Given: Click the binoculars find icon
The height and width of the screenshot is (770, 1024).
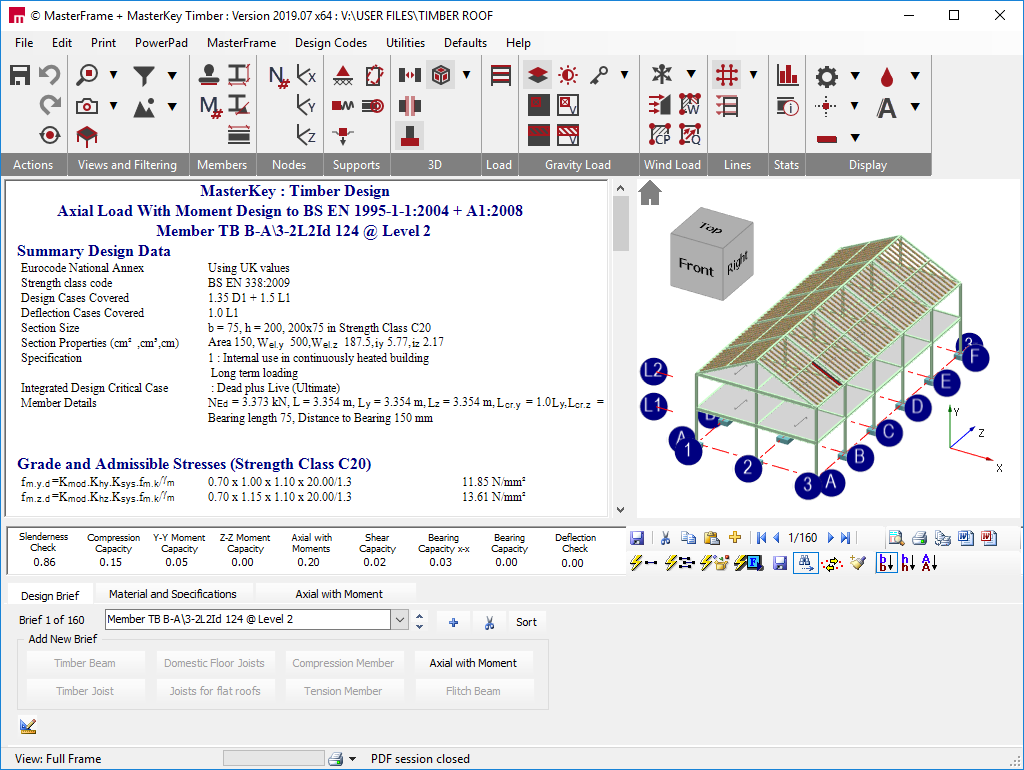Looking at the screenshot, I should pyautogui.click(x=805, y=563).
